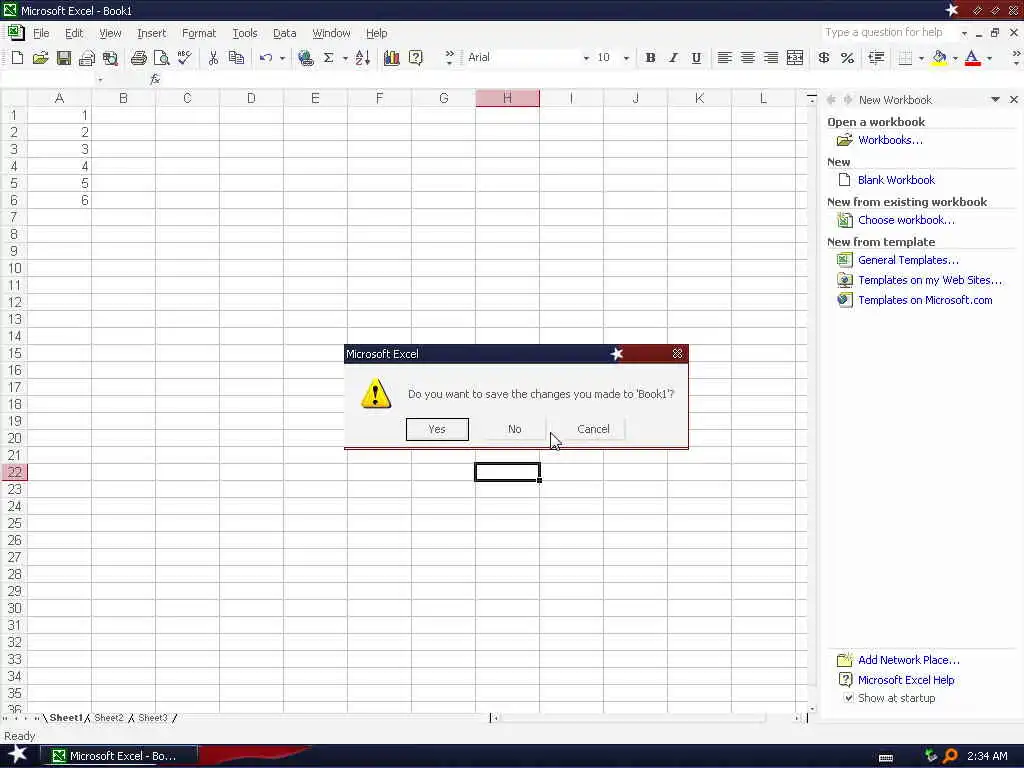Image resolution: width=1024 pixels, height=768 pixels.
Task: Open Templates on Microsoft.com link
Action: tap(925, 300)
